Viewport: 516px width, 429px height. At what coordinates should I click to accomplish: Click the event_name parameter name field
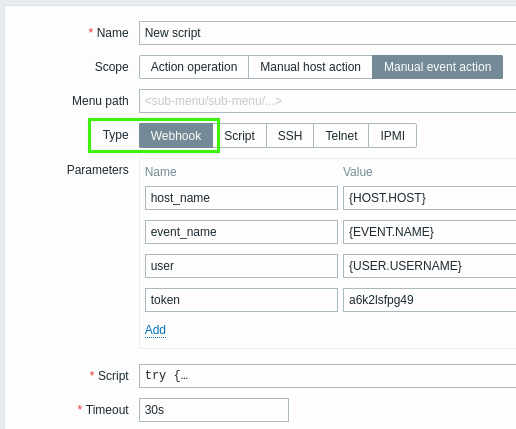tap(241, 232)
